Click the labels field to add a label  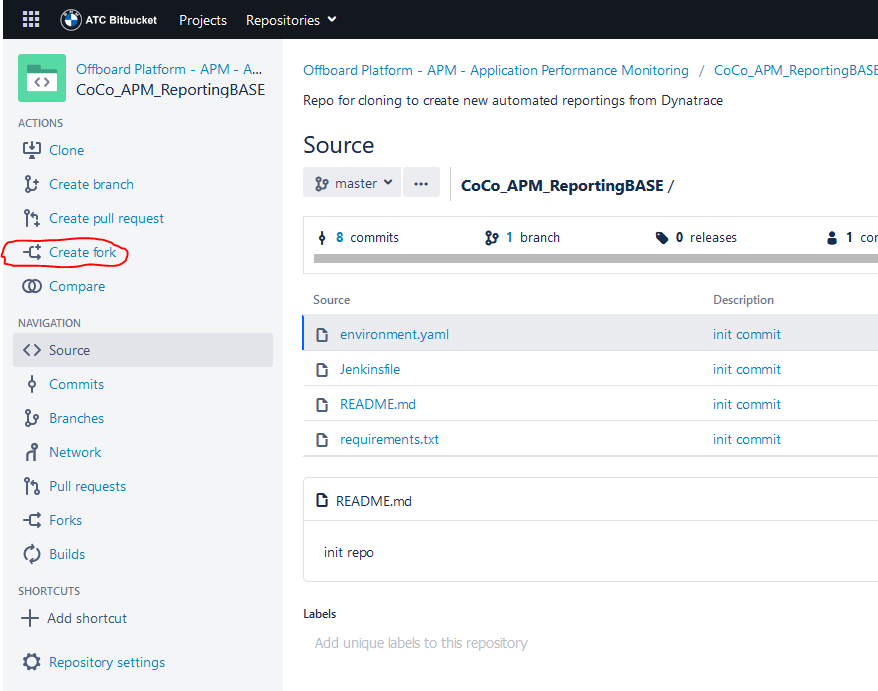[x=421, y=643]
